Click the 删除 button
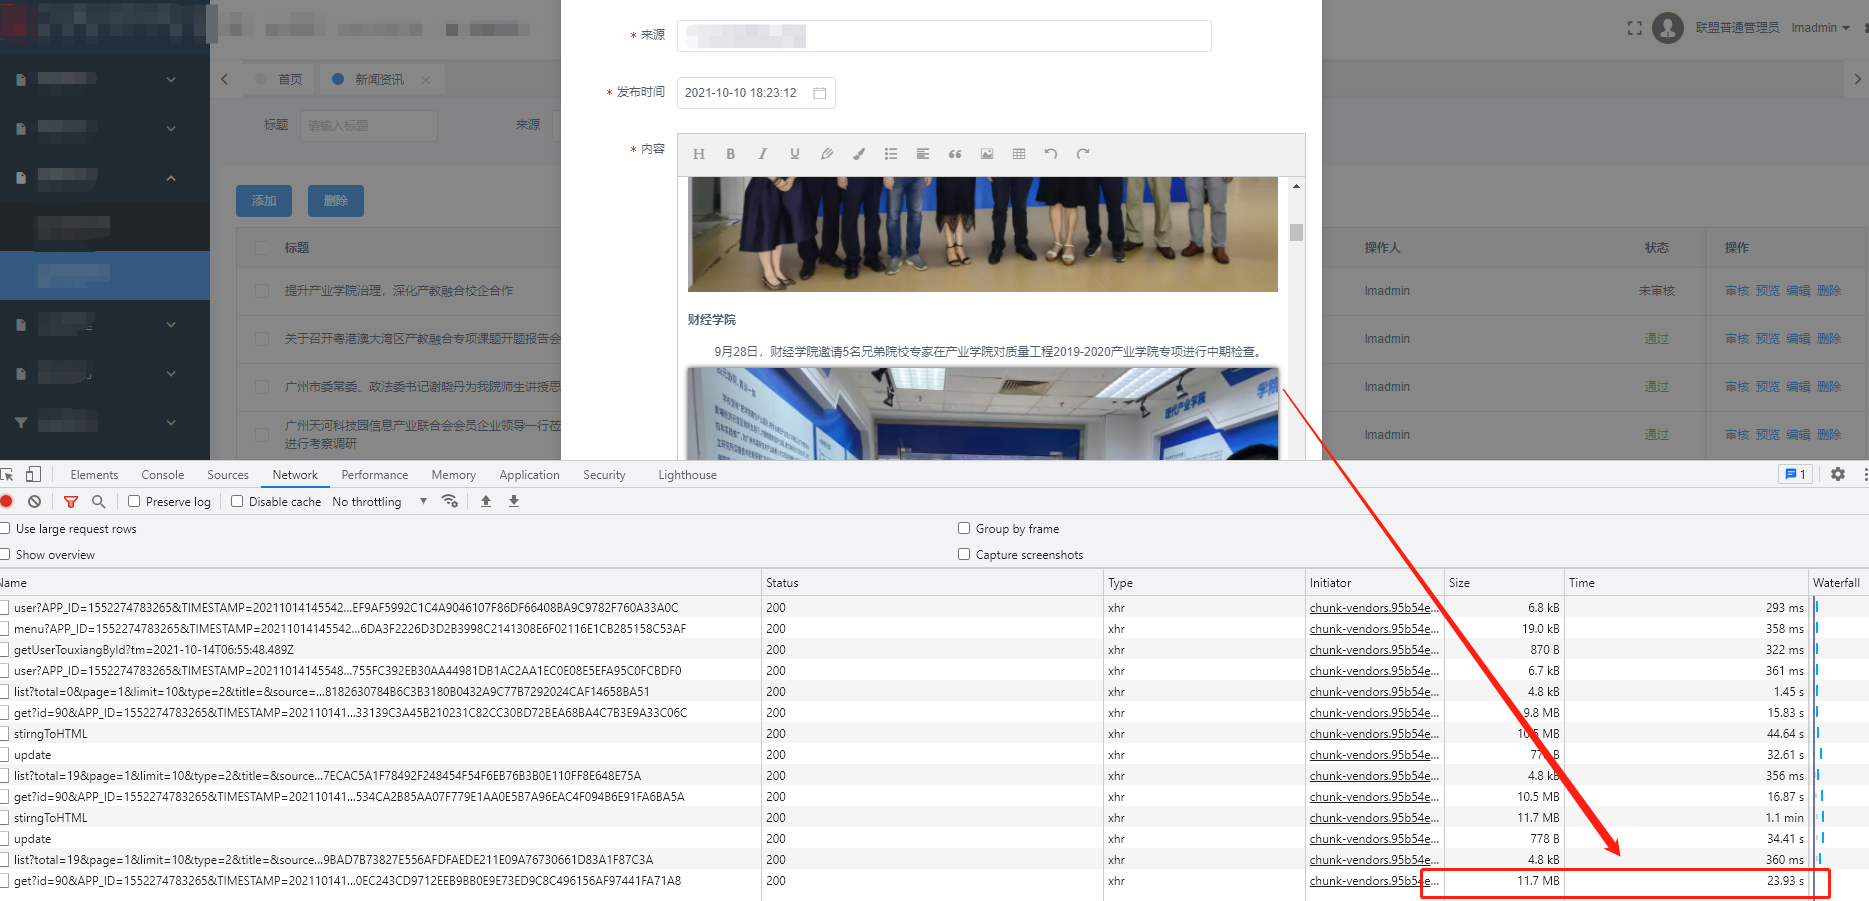1869x901 pixels. pyautogui.click(x=335, y=200)
